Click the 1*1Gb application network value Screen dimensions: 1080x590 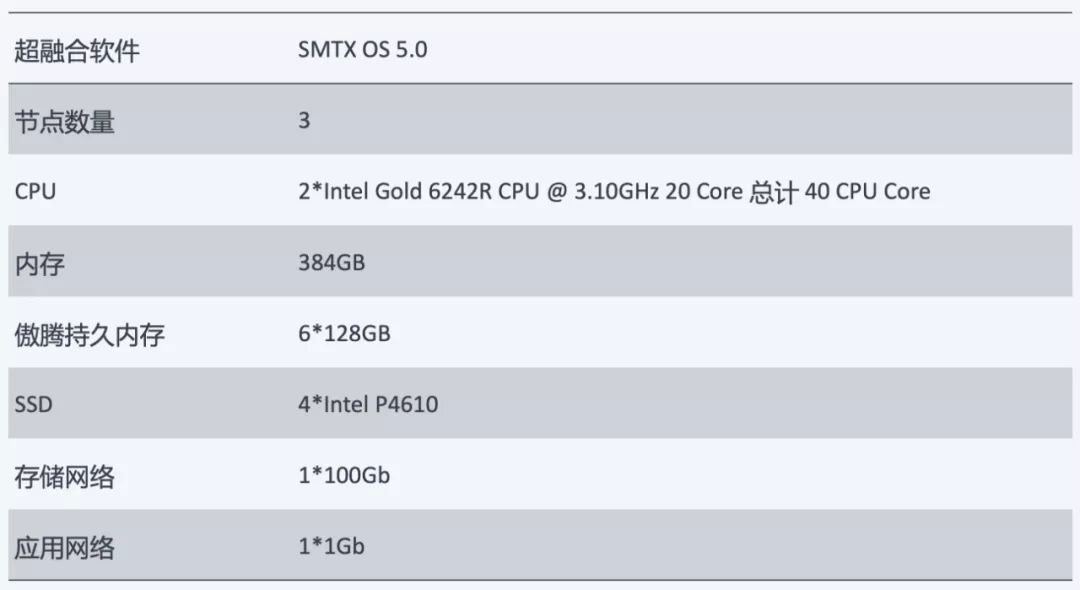[331, 546]
